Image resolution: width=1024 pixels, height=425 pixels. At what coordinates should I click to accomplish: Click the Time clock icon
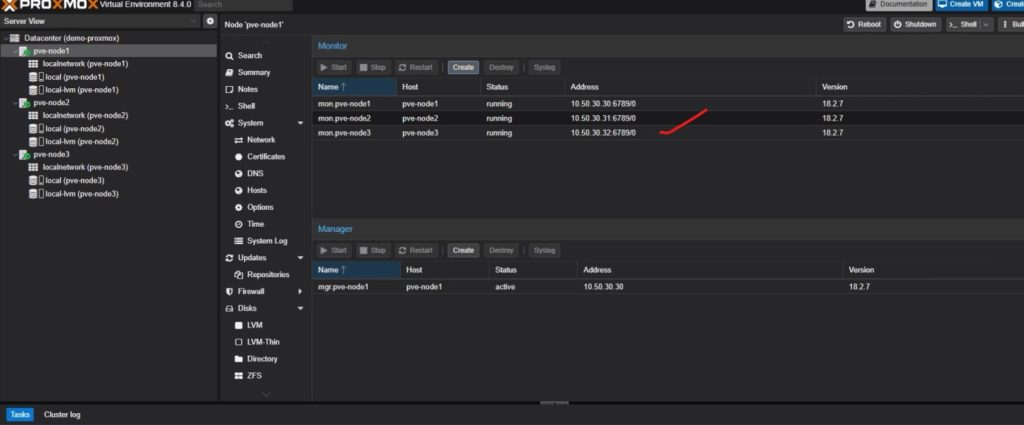pos(239,224)
